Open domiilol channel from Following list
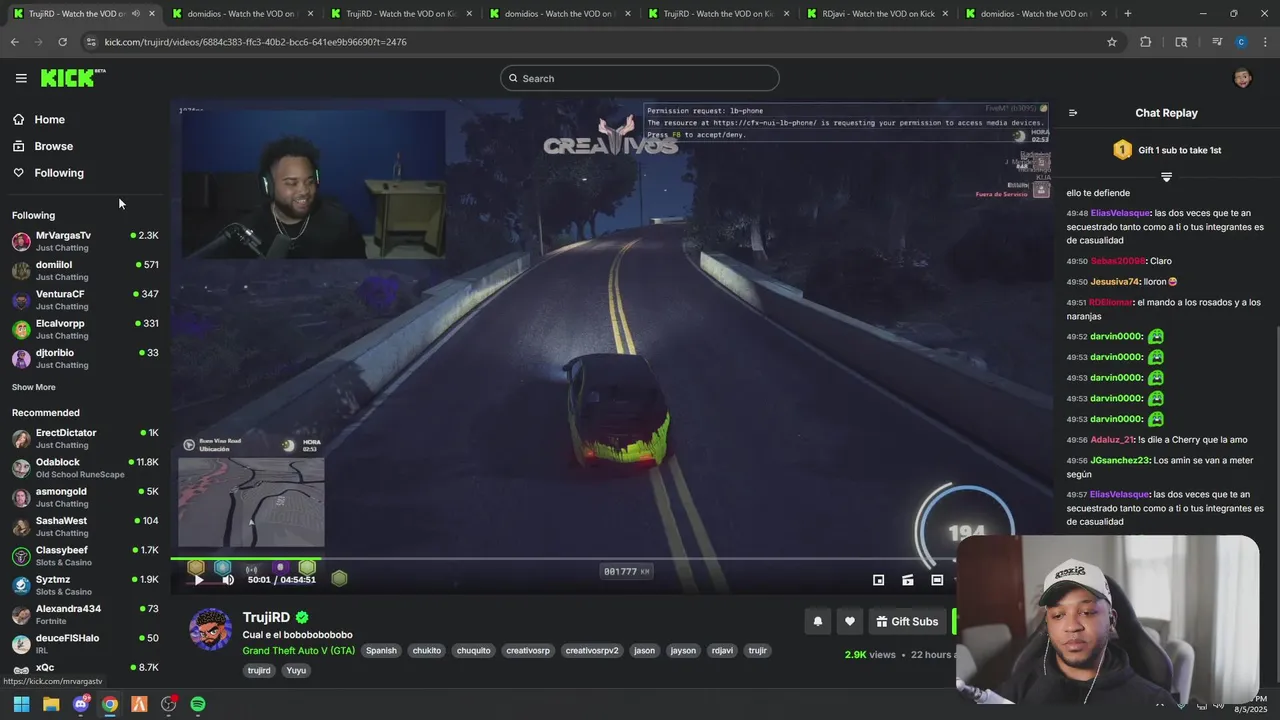 (85, 270)
